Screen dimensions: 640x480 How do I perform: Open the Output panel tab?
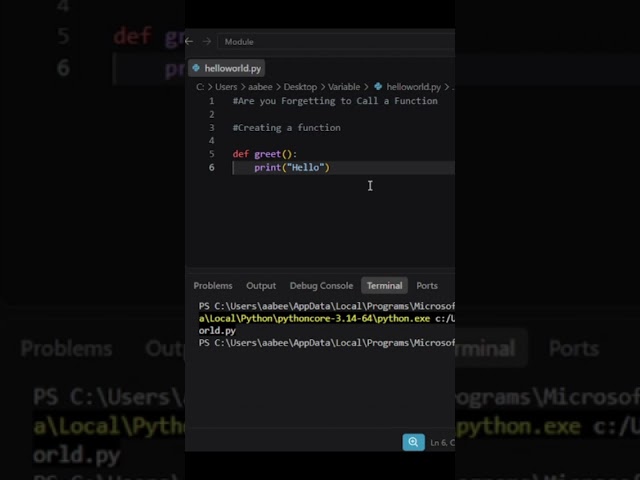[x=261, y=286]
